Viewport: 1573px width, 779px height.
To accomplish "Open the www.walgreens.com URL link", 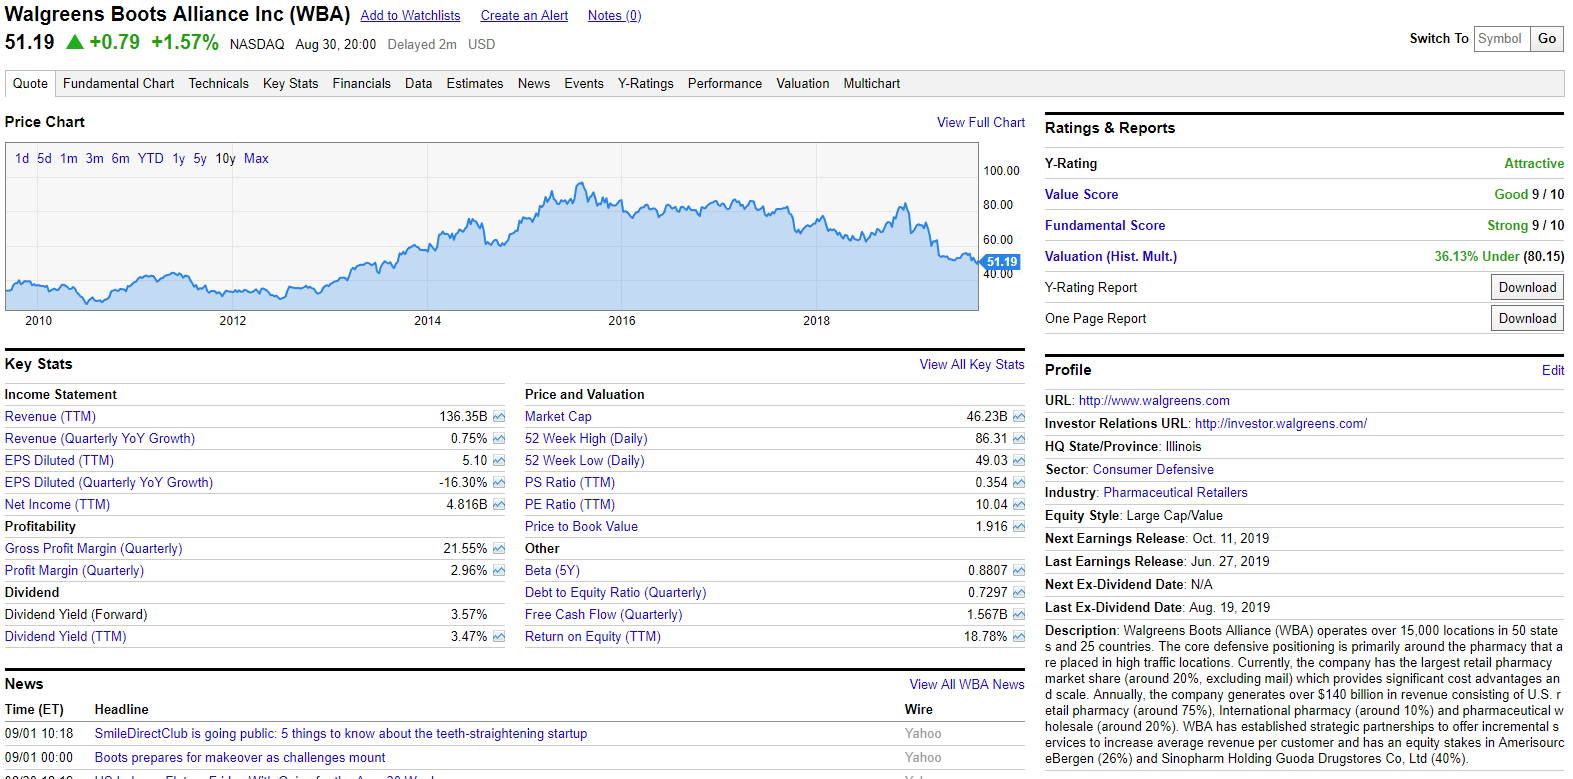I will 1154,401.
